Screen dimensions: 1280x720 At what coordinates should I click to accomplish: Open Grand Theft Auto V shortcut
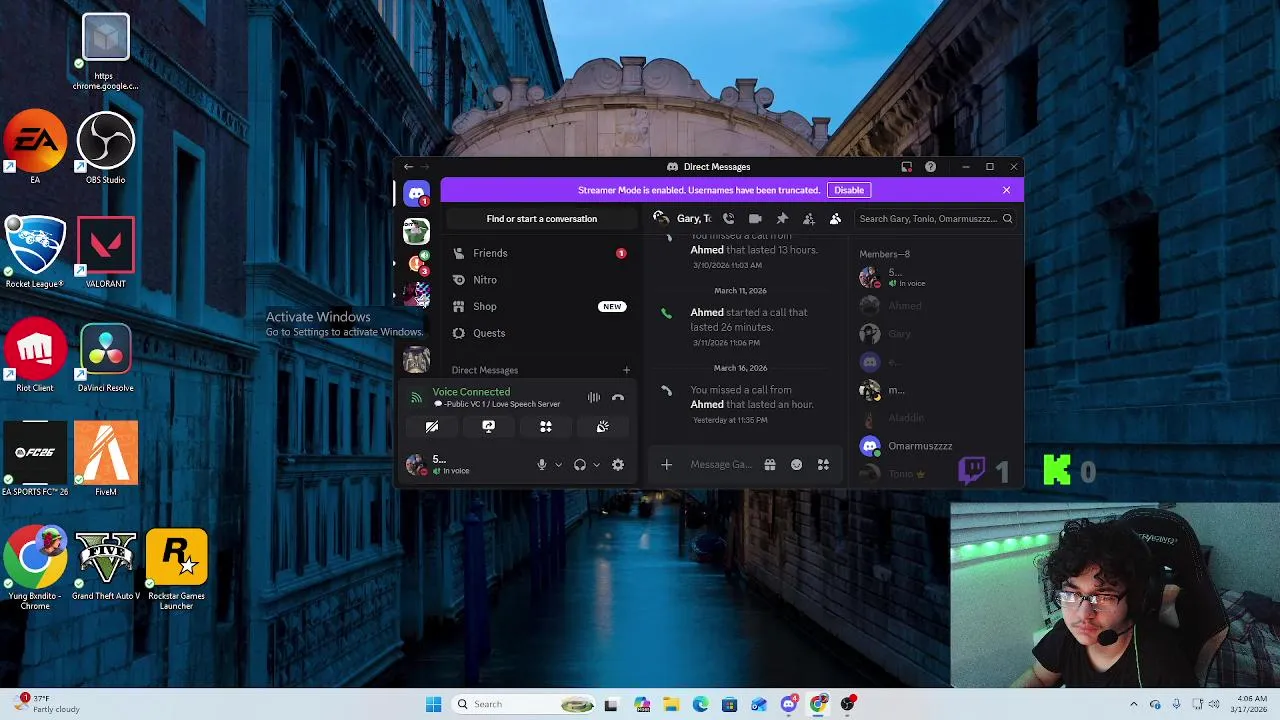point(106,565)
